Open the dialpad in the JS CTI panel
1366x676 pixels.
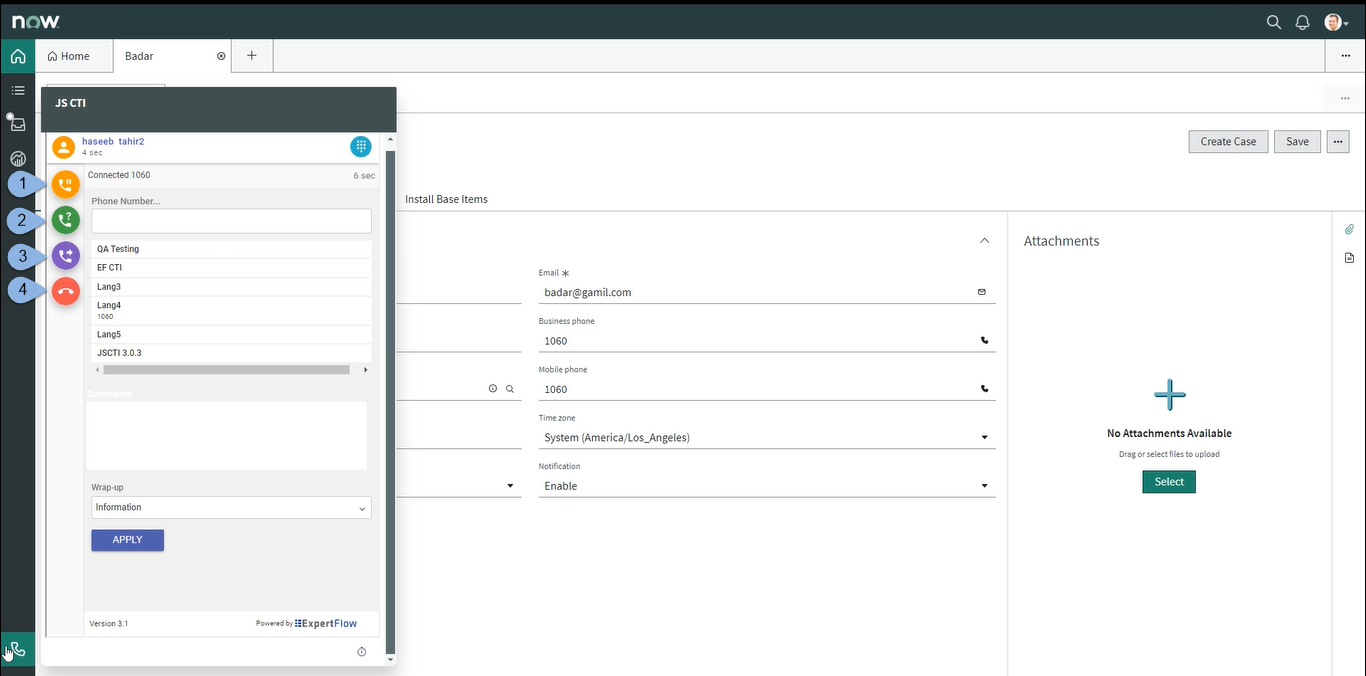coord(360,146)
